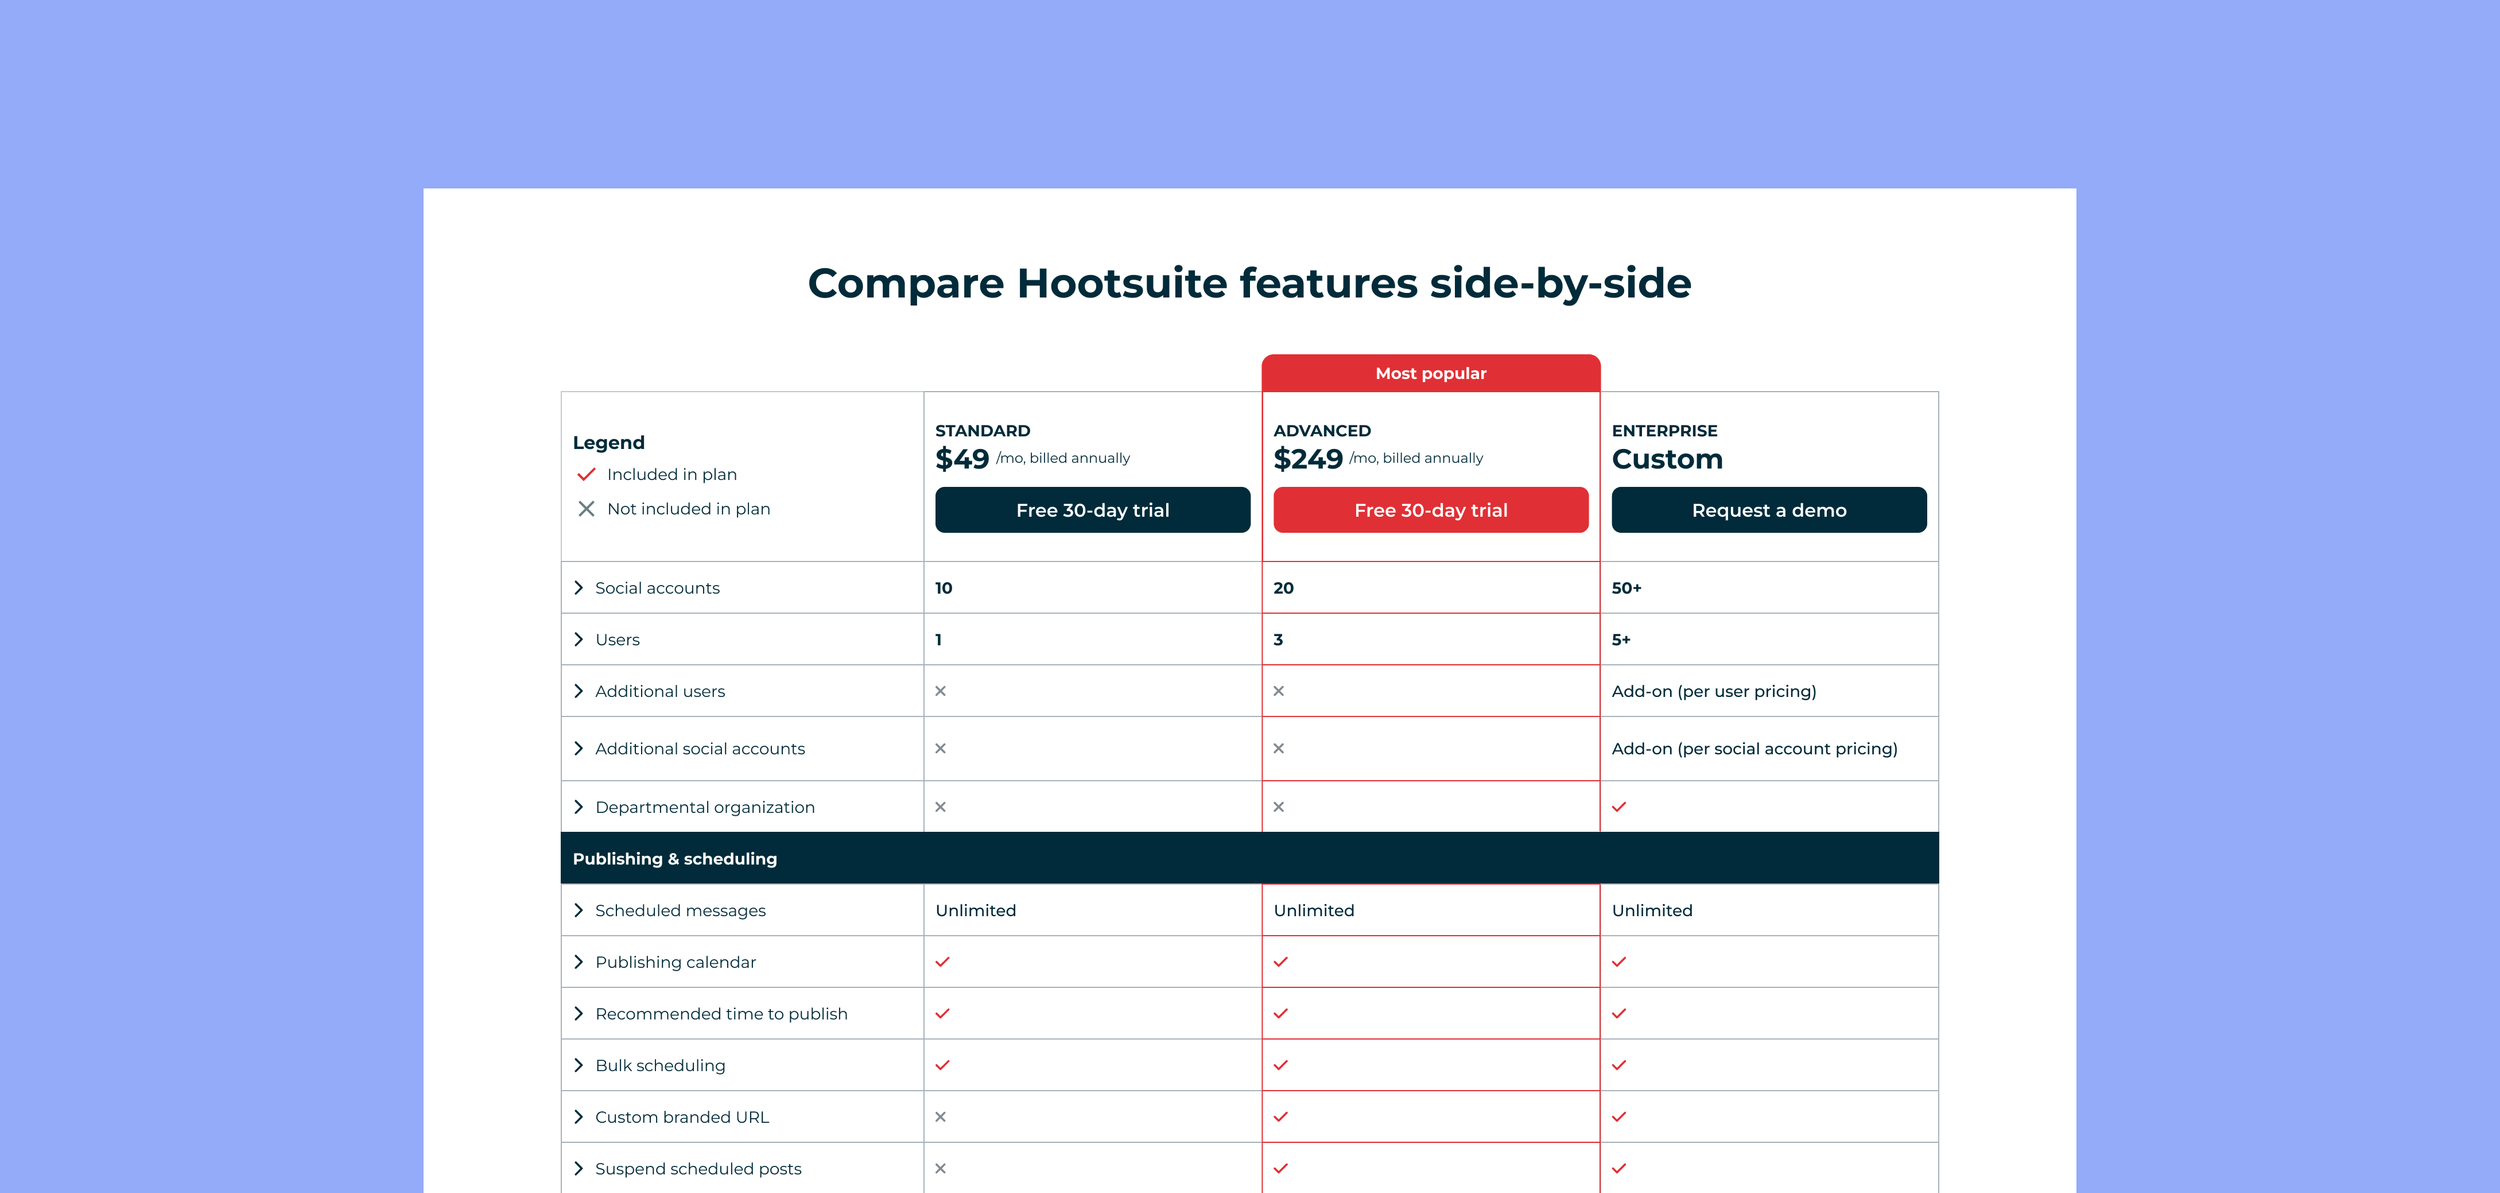The image size is (2500, 1193).
Task: Click the X under Standard Suspend scheduled posts
Action: click(x=941, y=1167)
